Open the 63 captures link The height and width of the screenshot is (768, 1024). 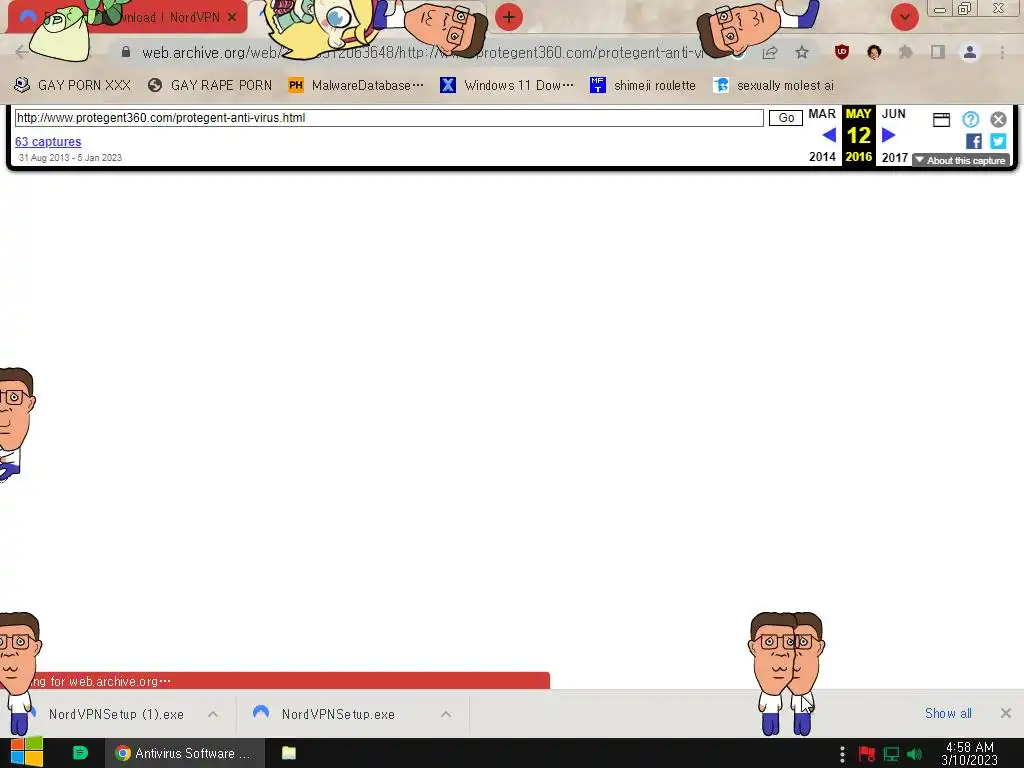tap(48, 142)
